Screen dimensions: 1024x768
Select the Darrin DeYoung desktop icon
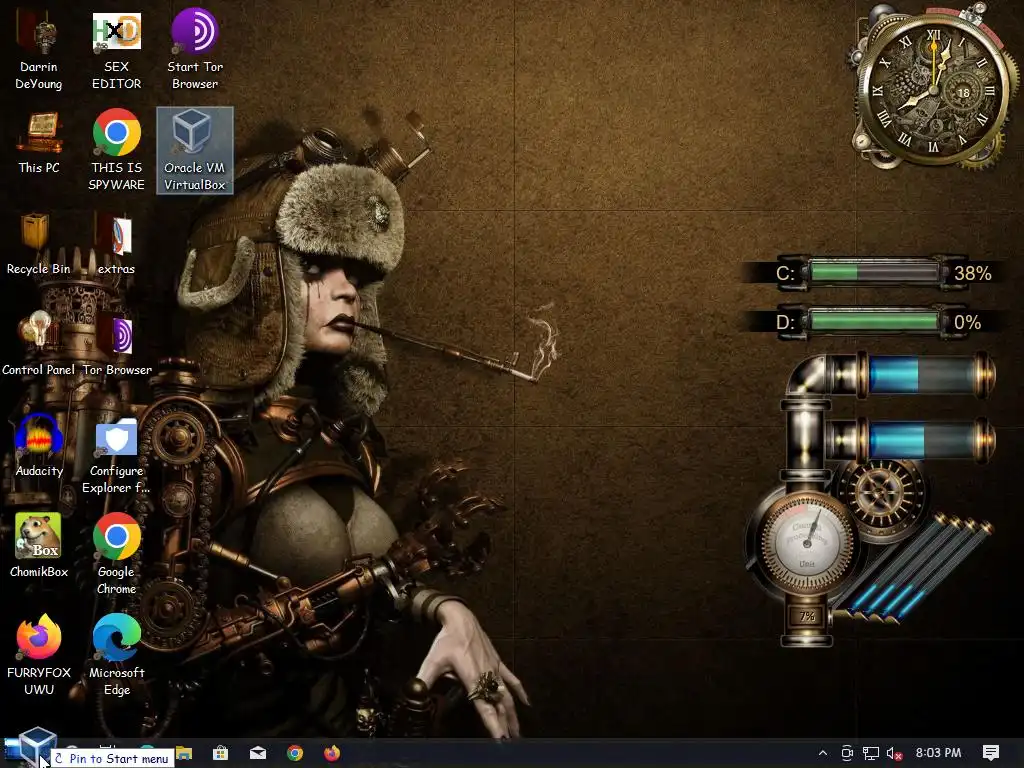tap(39, 50)
